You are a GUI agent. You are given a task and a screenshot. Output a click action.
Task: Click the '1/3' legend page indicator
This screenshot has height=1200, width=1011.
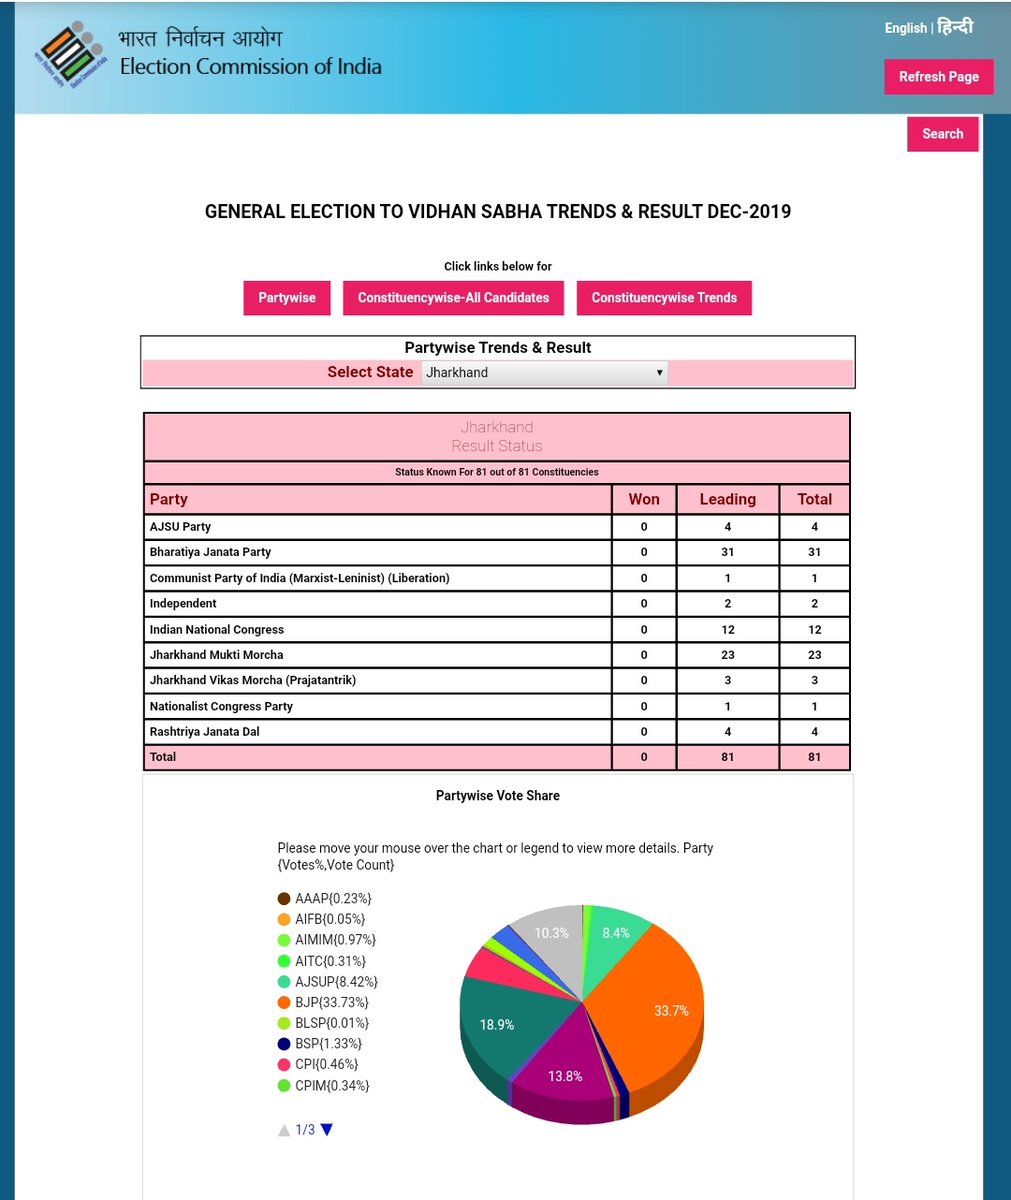[305, 1130]
